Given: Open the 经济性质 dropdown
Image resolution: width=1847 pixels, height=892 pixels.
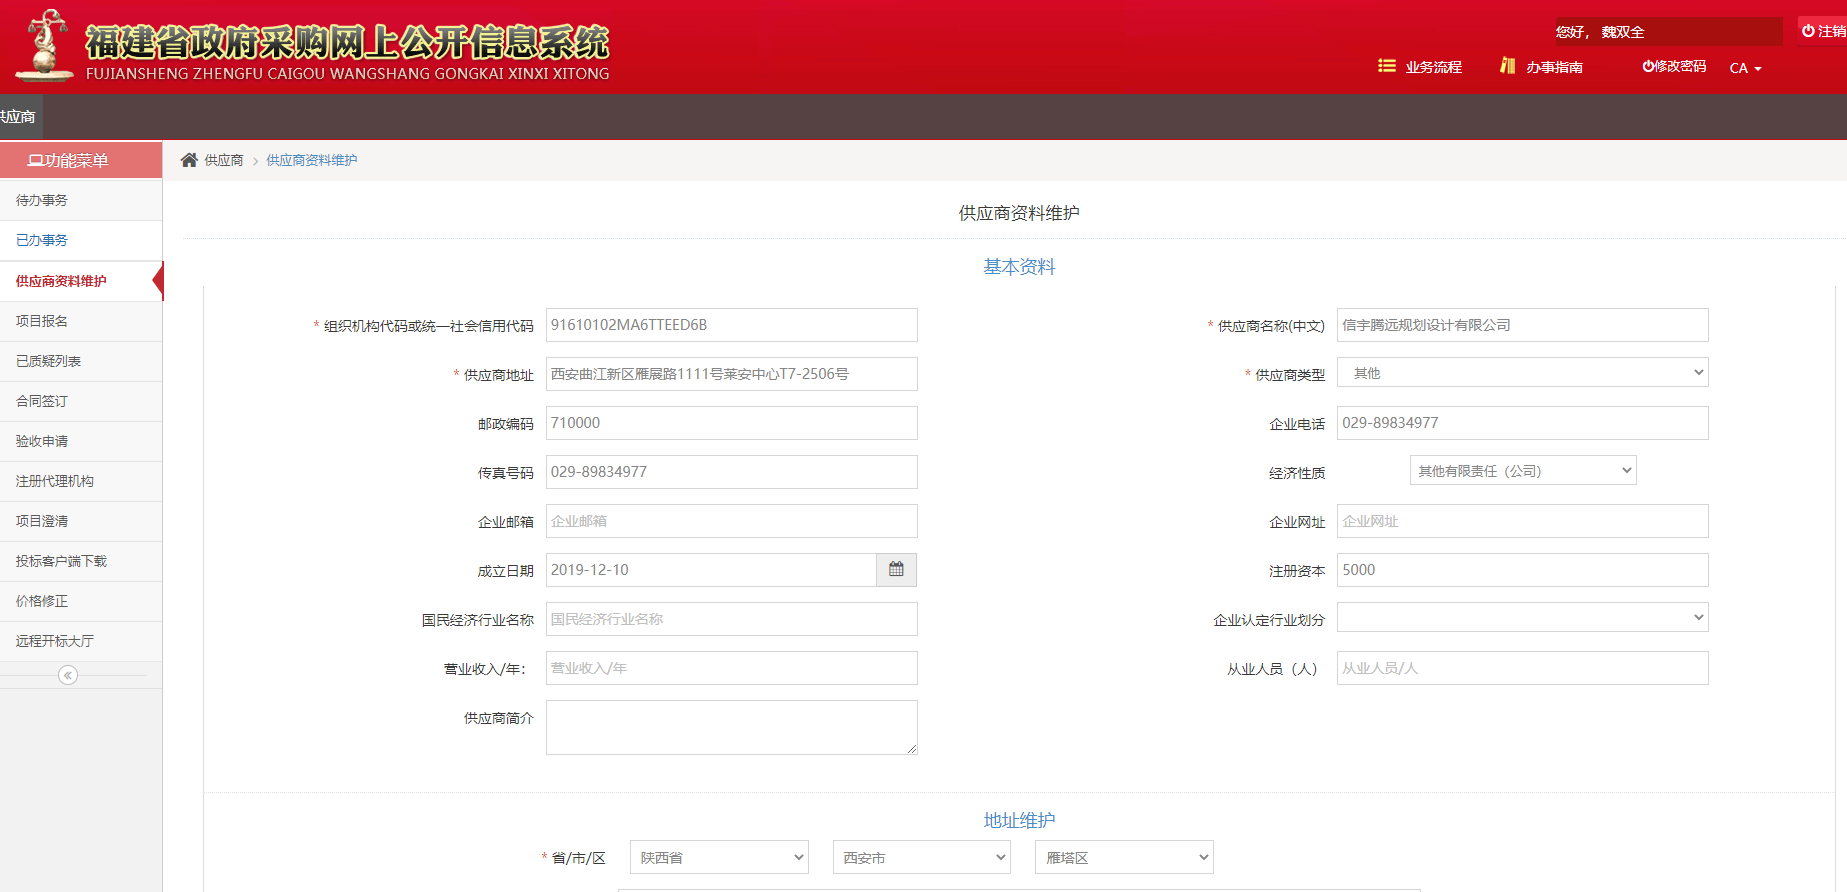Looking at the screenshot, I should pyautogui.click(x=1523, y=470).
